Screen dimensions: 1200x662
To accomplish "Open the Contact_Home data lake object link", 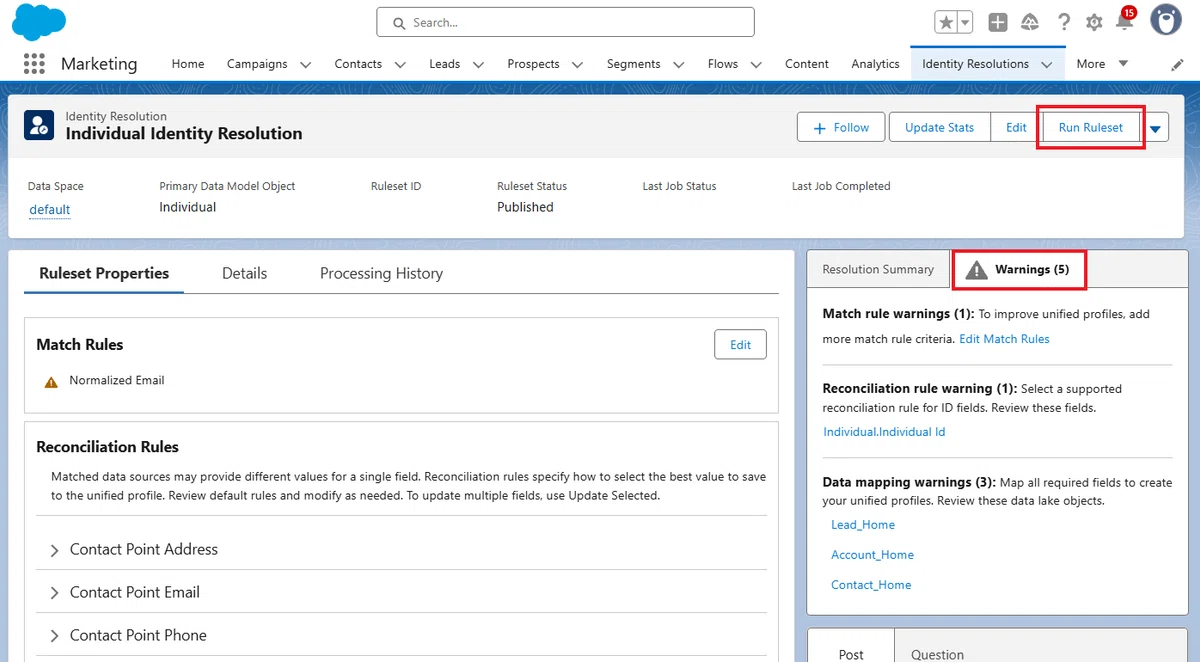I will [871, 585].
